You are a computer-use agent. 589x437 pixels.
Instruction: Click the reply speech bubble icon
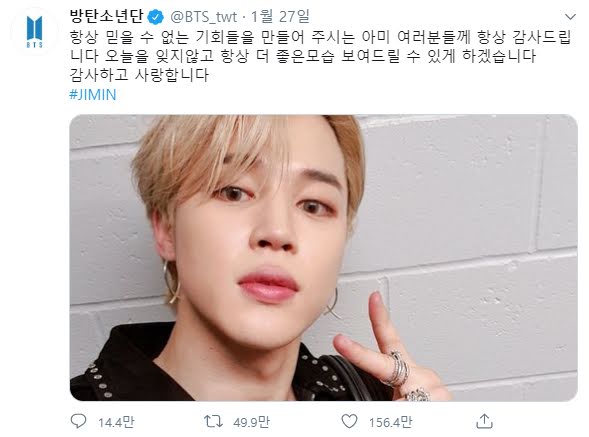tap(78, 421)
